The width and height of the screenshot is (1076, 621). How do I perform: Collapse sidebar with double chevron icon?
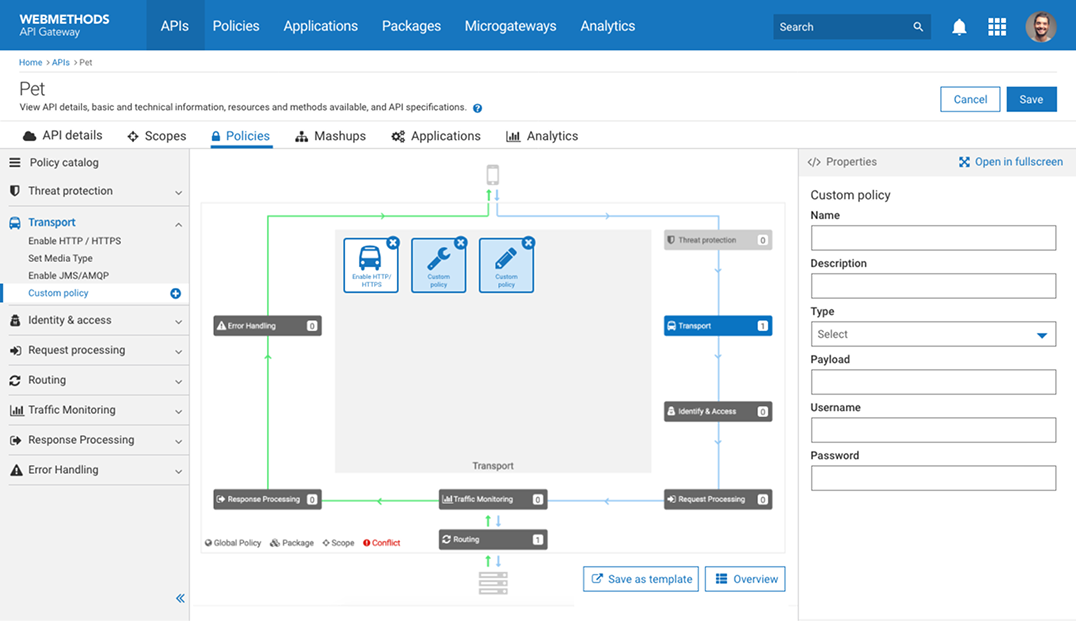pyautogui.click(x=180, y=598)
